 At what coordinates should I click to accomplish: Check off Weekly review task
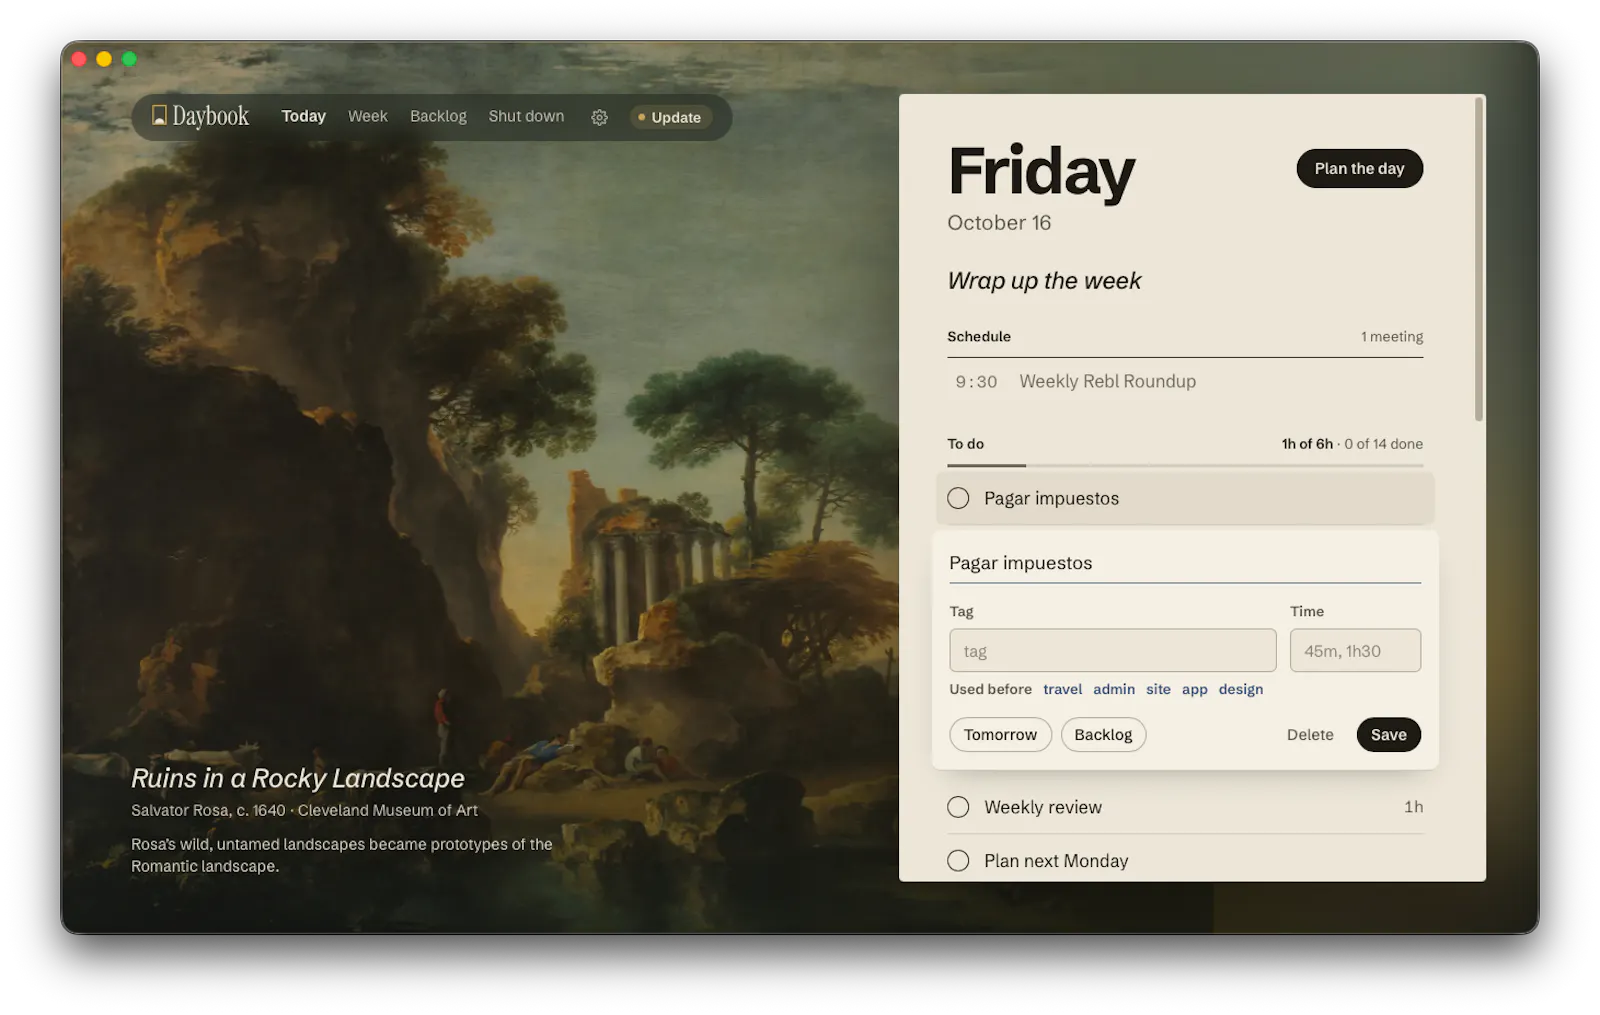click(x=958, y=807)
